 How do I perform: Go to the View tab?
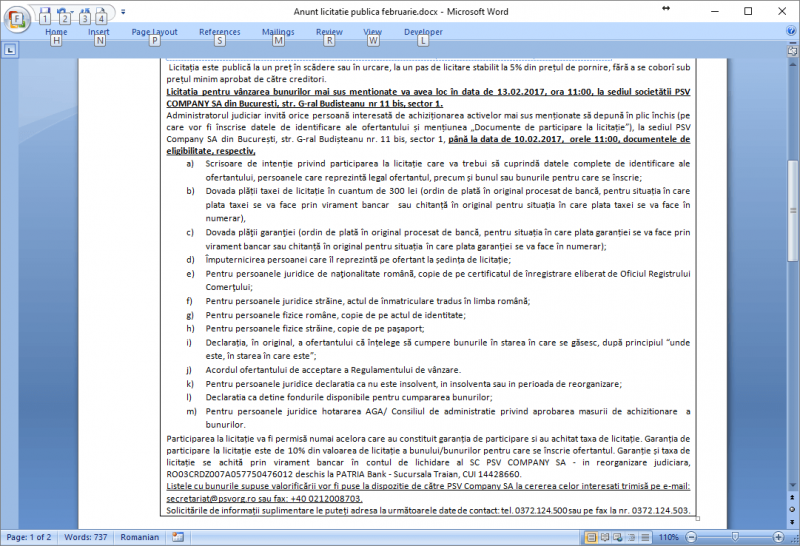372,32
